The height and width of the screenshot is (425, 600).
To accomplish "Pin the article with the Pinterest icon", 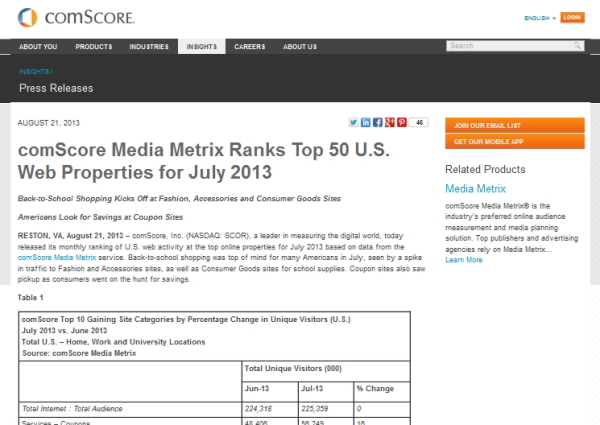I will point(401,122).
